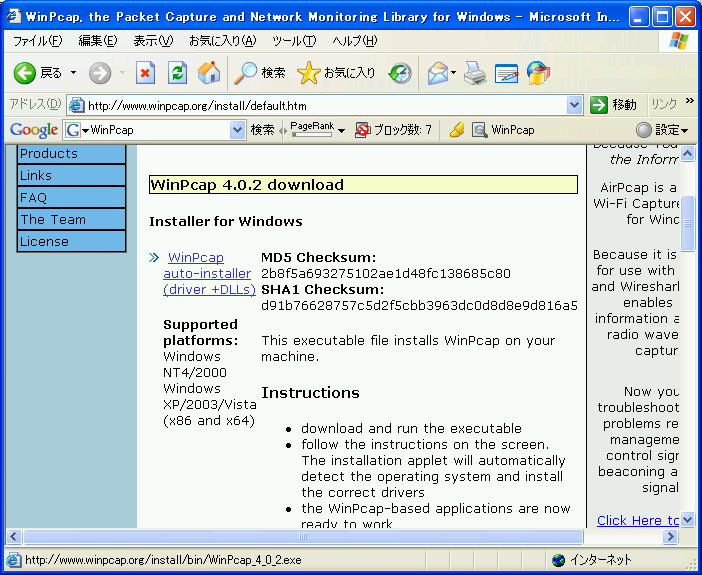Stop page loading with red X icon
The height and width of the screenshot is (575, 702).
point(145,73)
